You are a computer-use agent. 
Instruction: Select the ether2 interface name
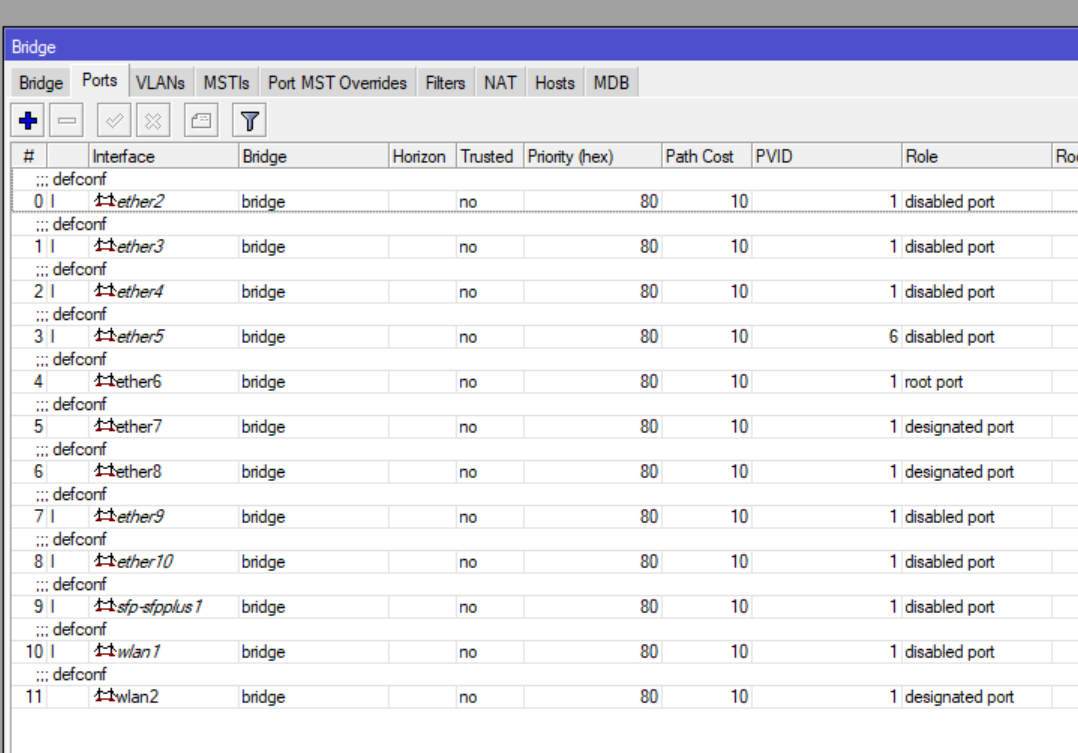tap(140, 201)
